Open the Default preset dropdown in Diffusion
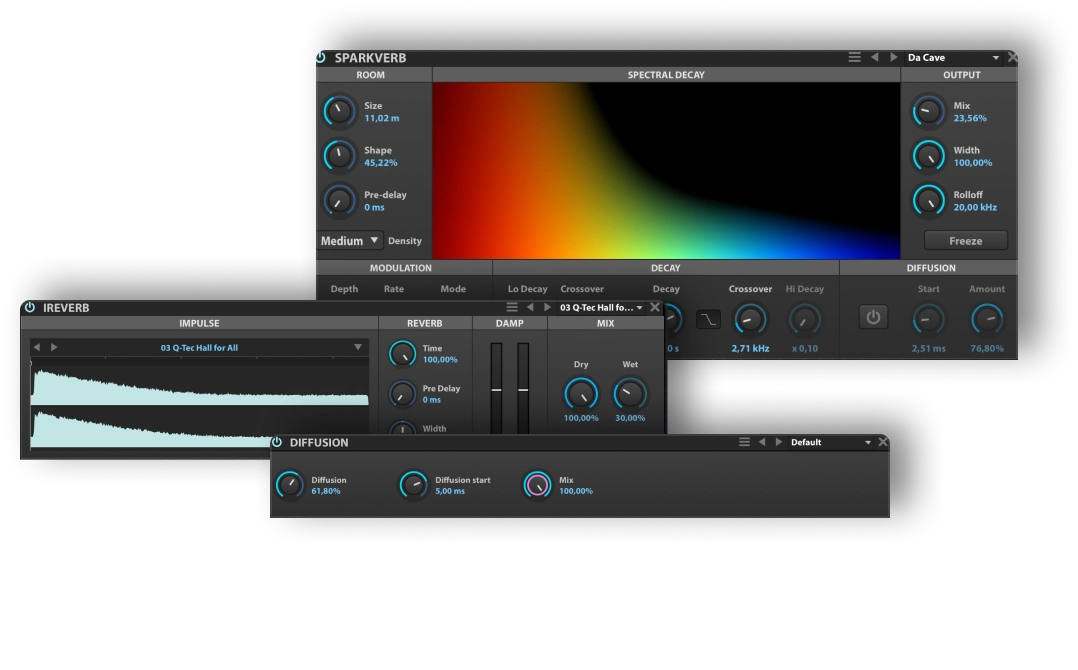Screen dimensions: 1078x670 (831, 442)
